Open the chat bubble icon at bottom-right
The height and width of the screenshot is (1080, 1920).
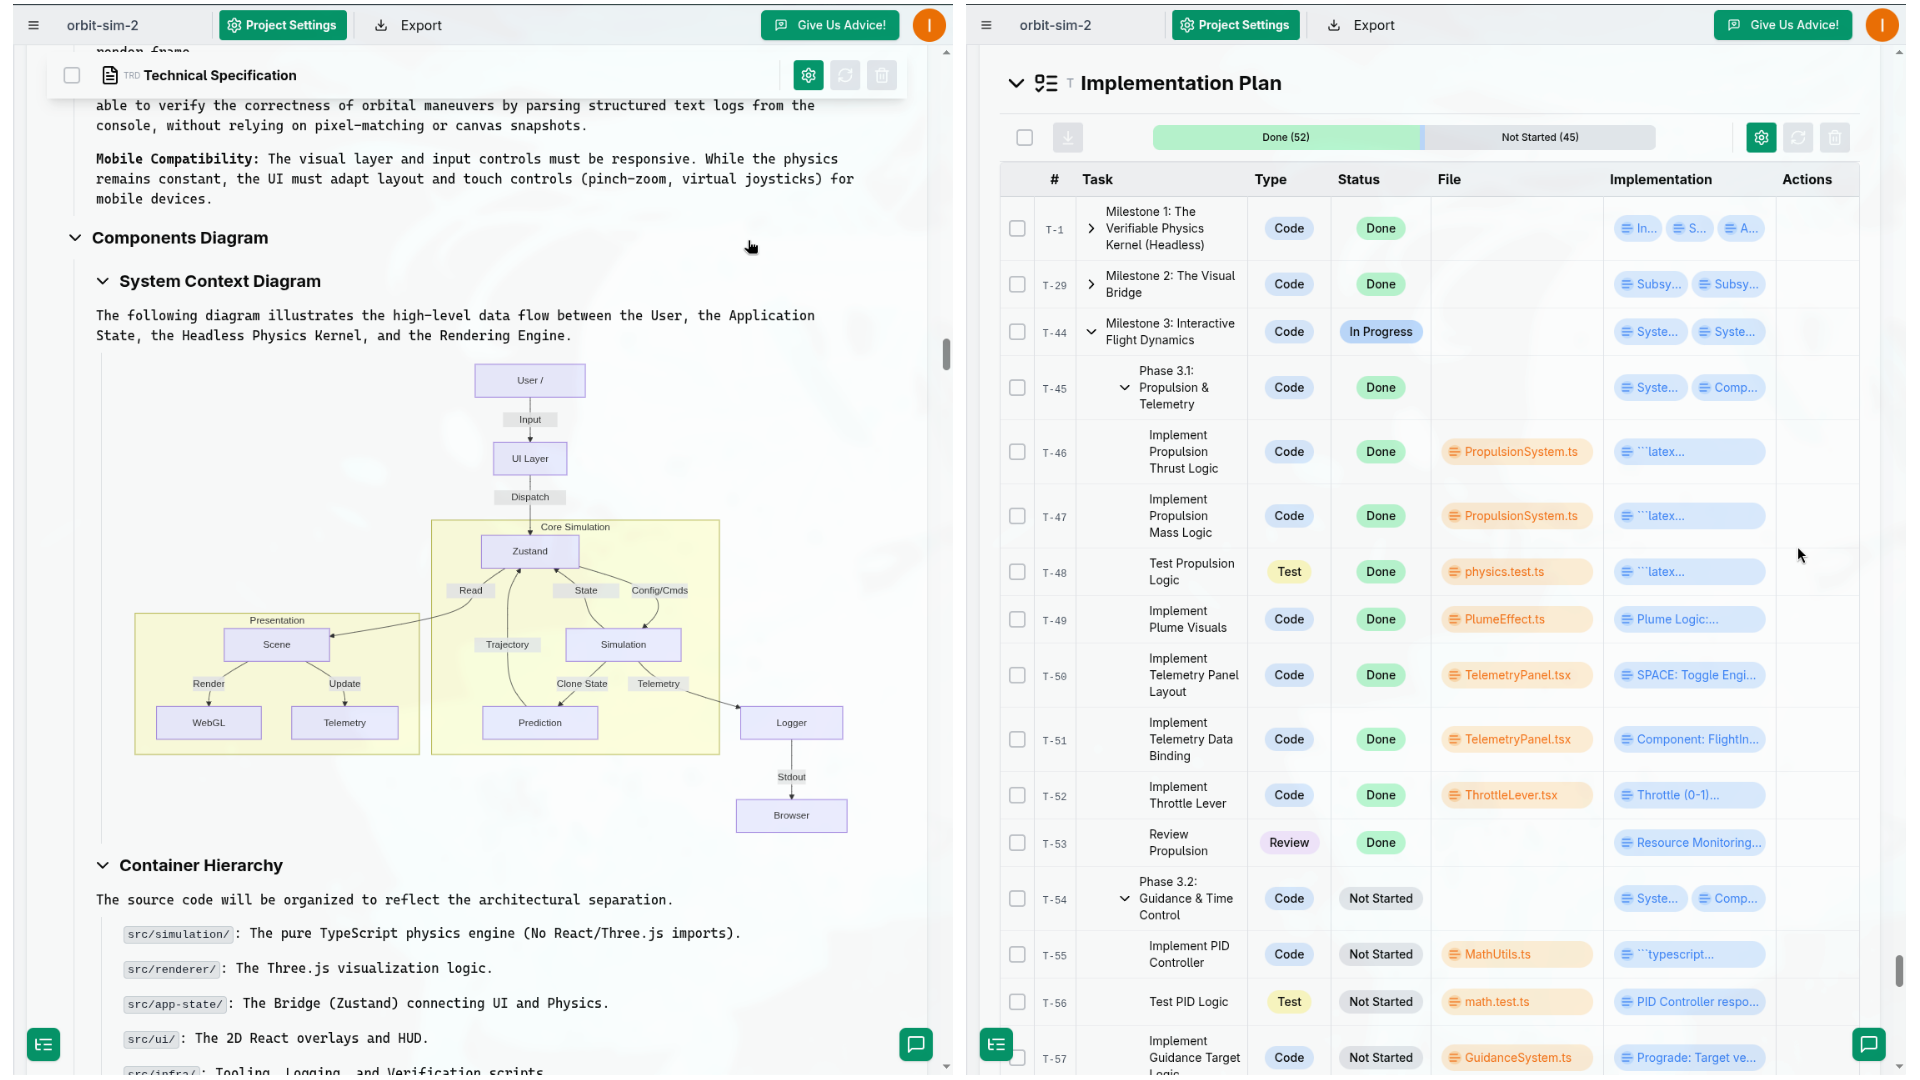click(1870, 1044)
